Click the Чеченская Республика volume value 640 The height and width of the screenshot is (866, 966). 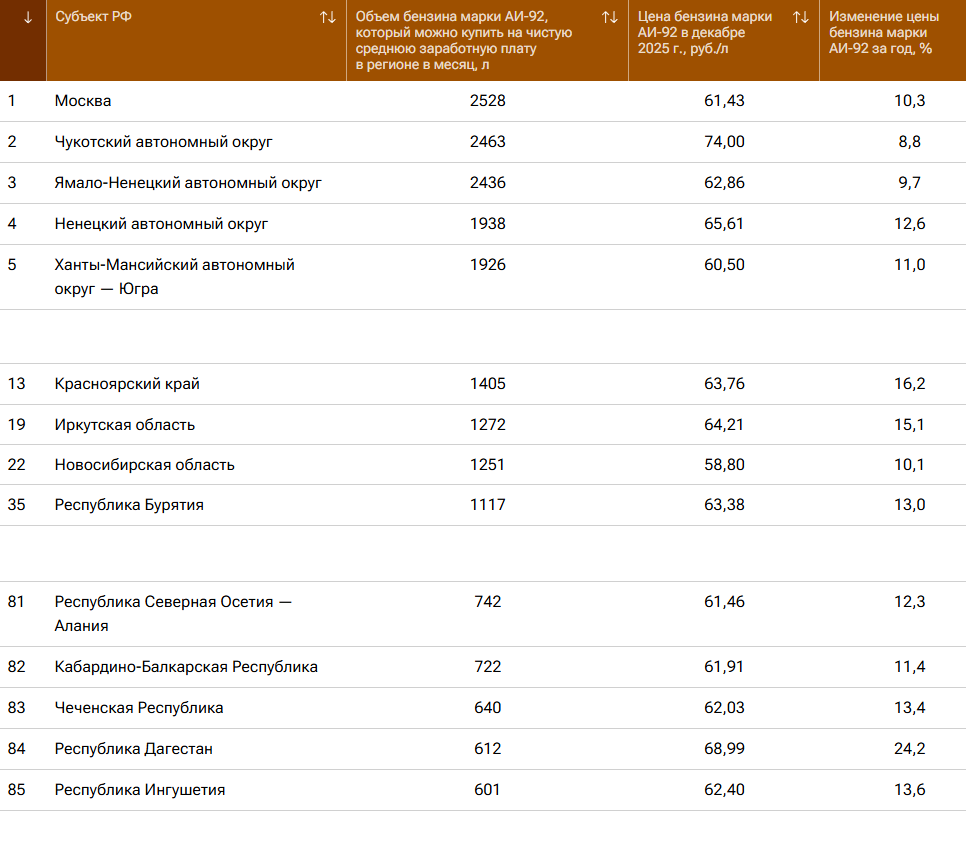click(487, 708)
